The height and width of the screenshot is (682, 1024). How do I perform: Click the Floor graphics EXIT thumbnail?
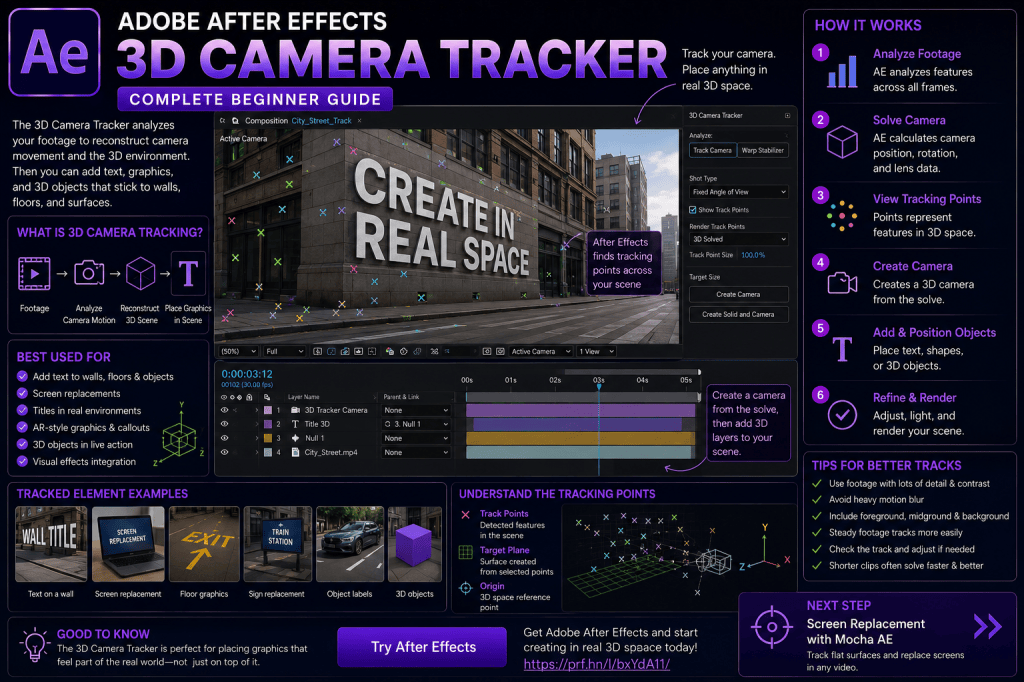[x=204, y=544]
